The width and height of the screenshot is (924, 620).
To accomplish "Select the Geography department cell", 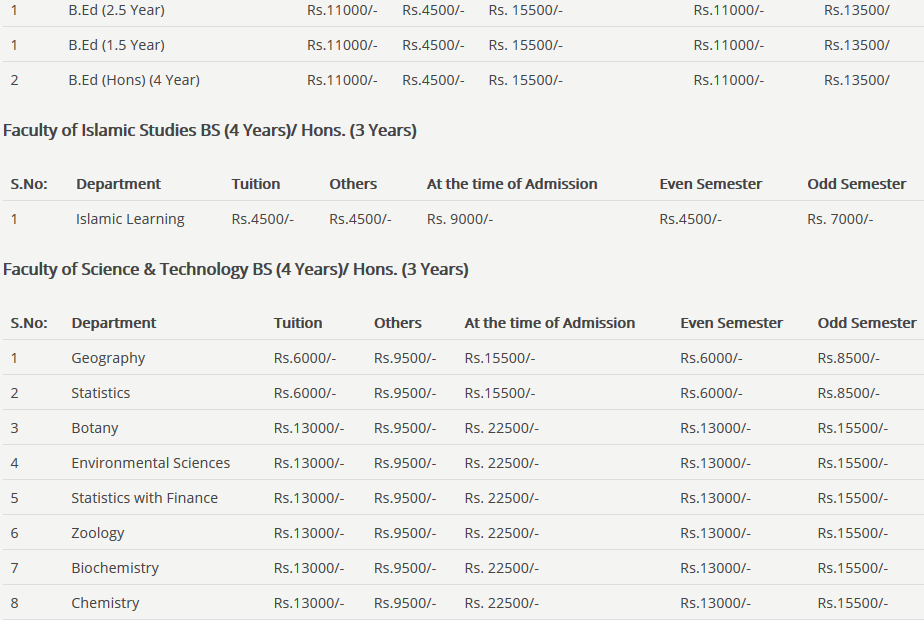I will pos(108,358).
